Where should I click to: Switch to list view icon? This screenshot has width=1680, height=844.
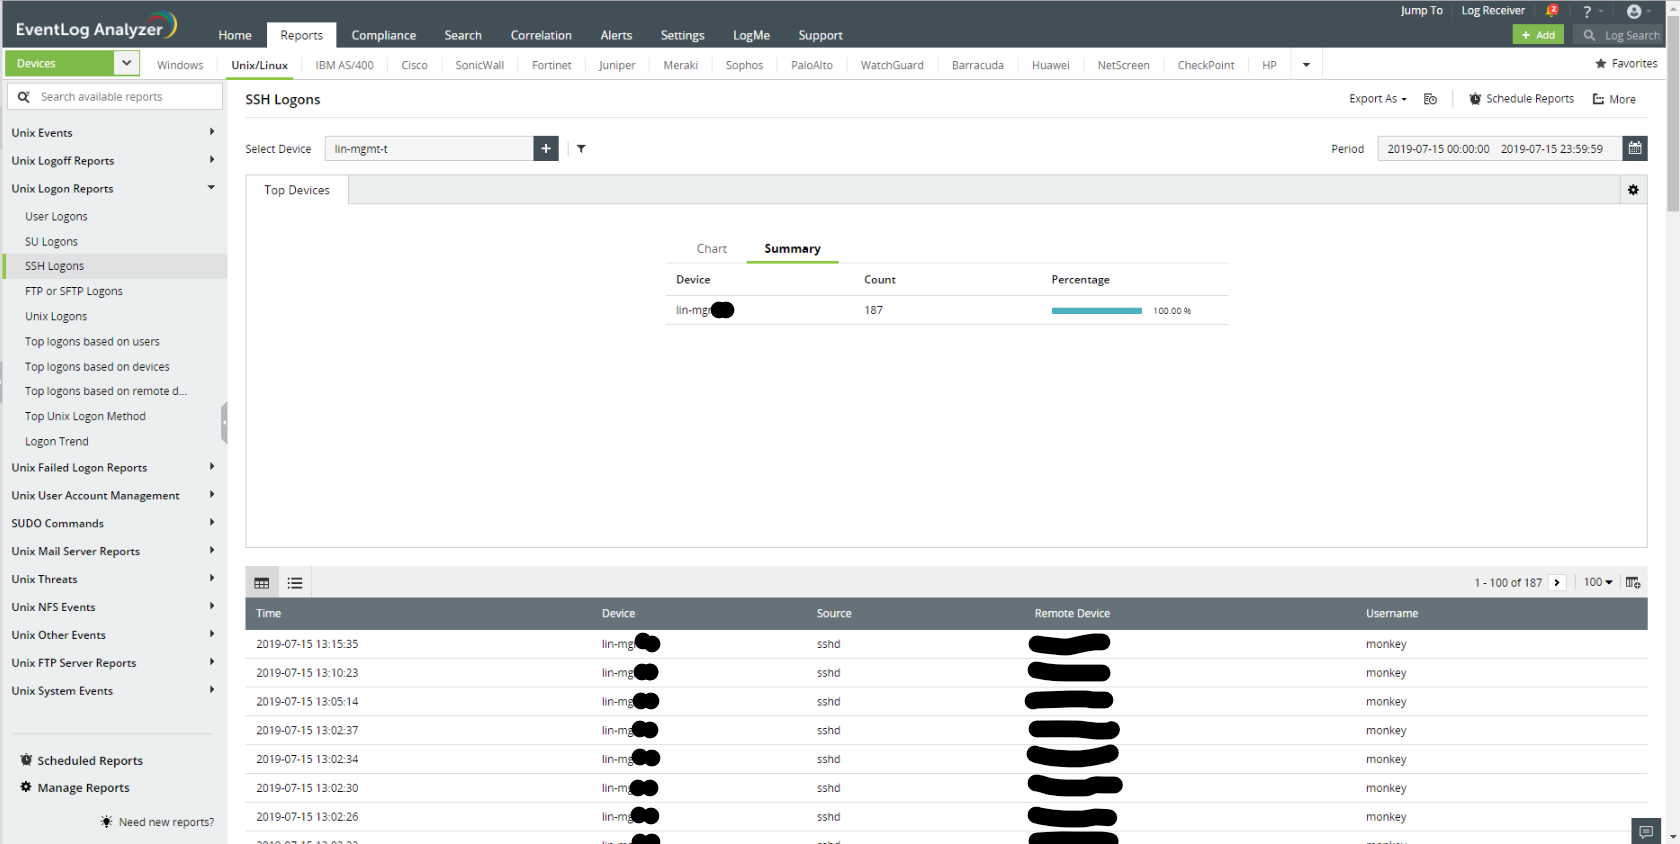pyautogui.click(x=295, y=583)
